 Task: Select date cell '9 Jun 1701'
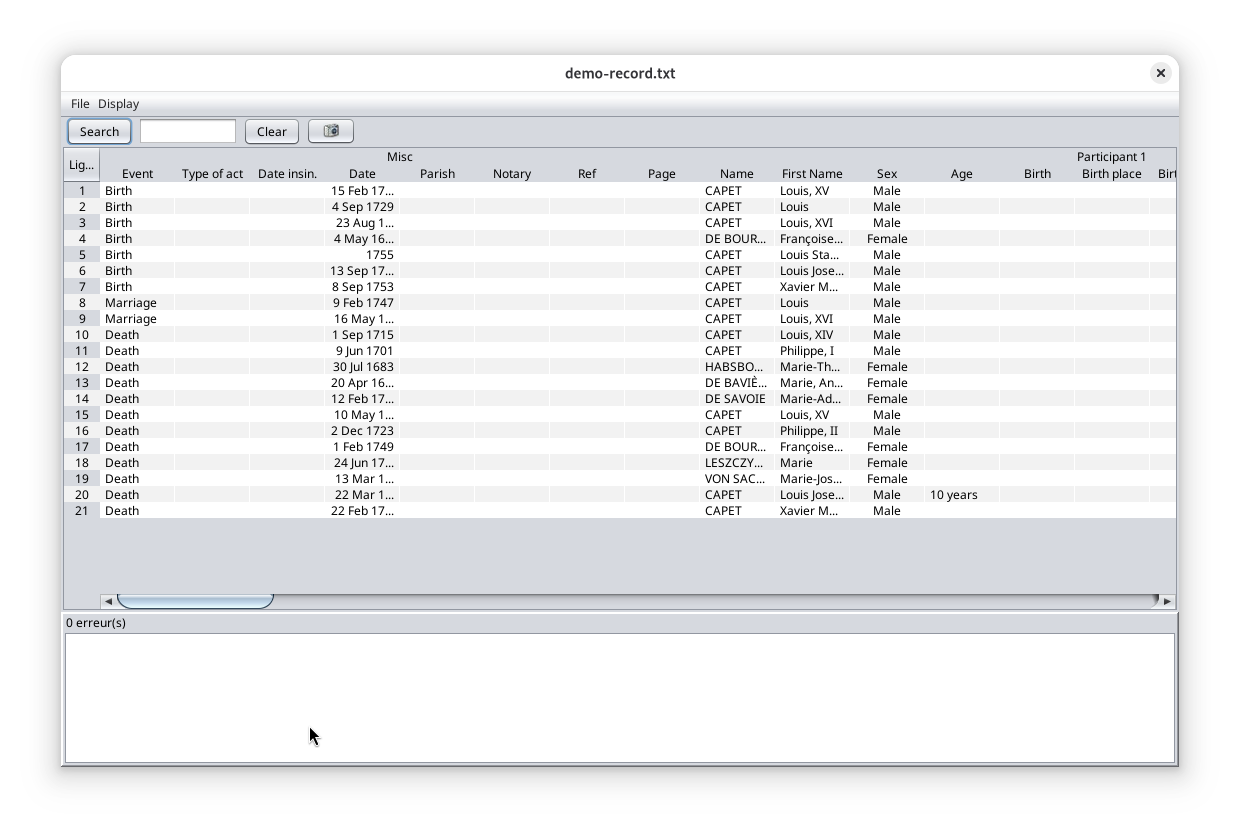click(362, 350)
